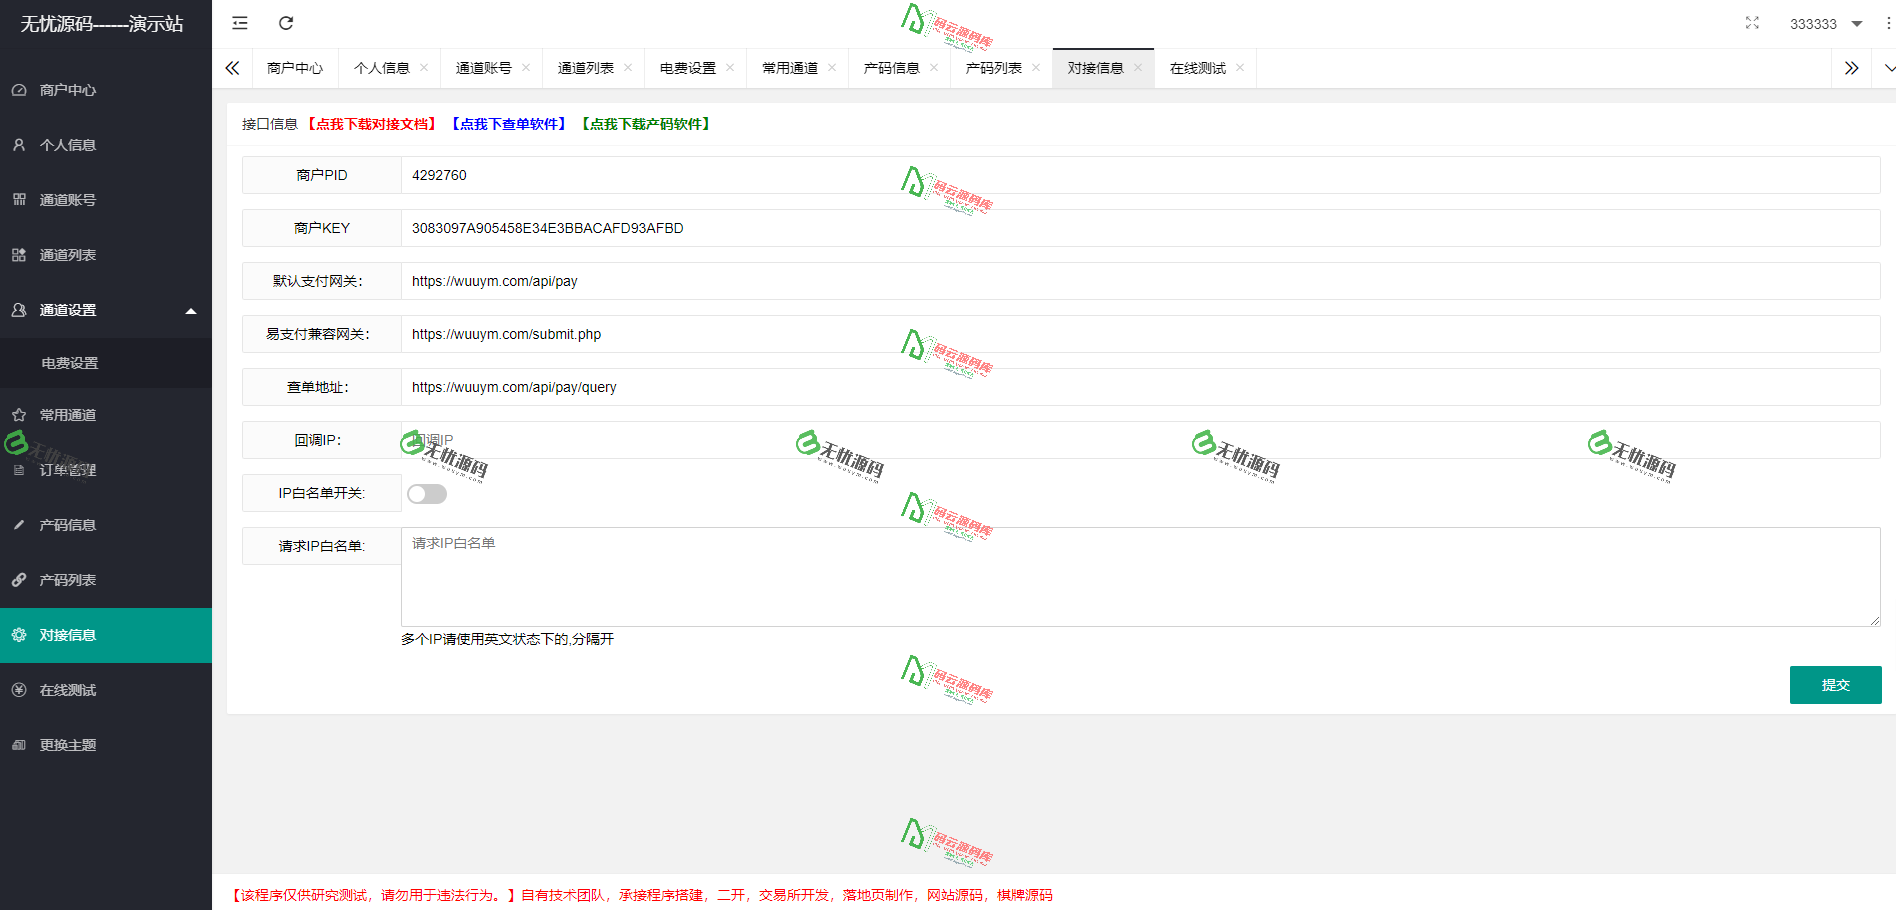Select the 订单管理 order icon
Screen dimensions: 1896x910
pyautogui.click(x=18, y=469)
